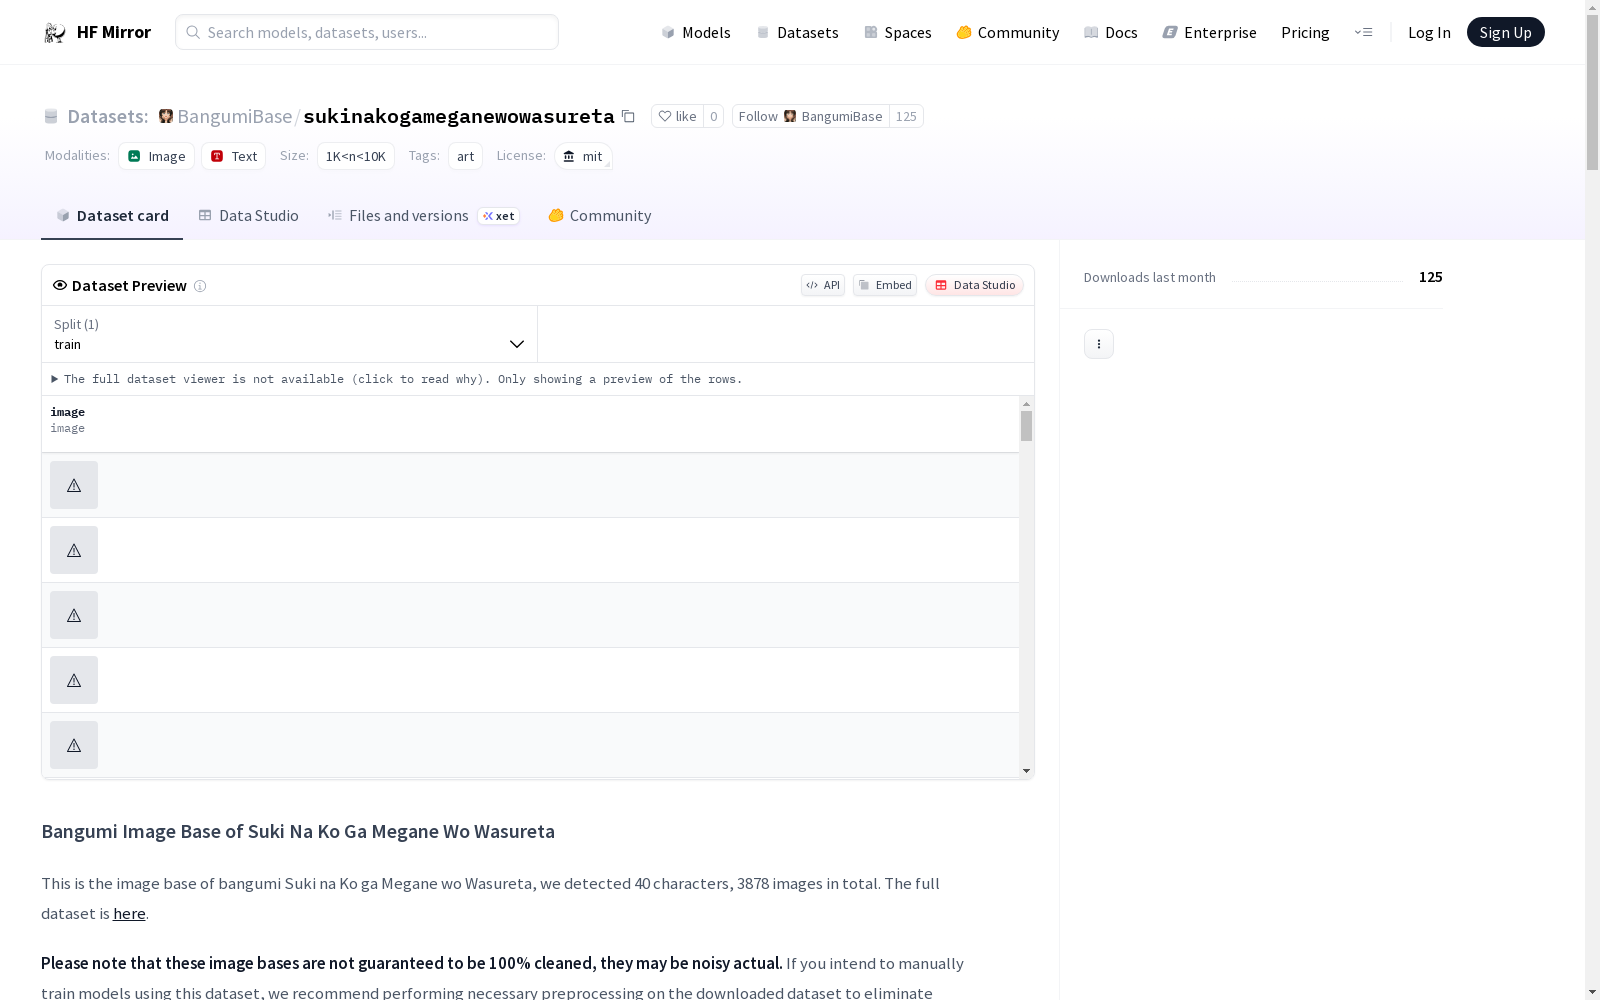Go to Pricing
1600x1000 pixels.
pos(1305,32)
